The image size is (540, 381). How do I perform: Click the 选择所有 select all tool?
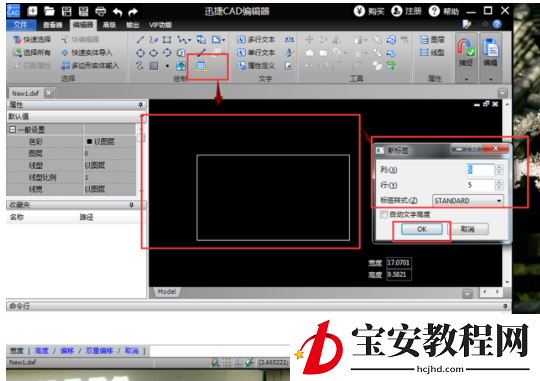tap(32, 52)
